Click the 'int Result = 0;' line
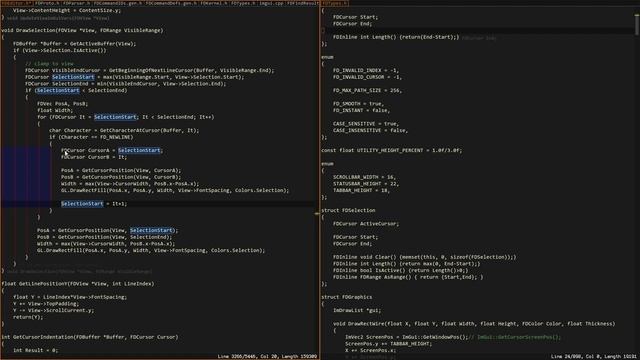Screen dimensions: 640x360 (36, 350)
